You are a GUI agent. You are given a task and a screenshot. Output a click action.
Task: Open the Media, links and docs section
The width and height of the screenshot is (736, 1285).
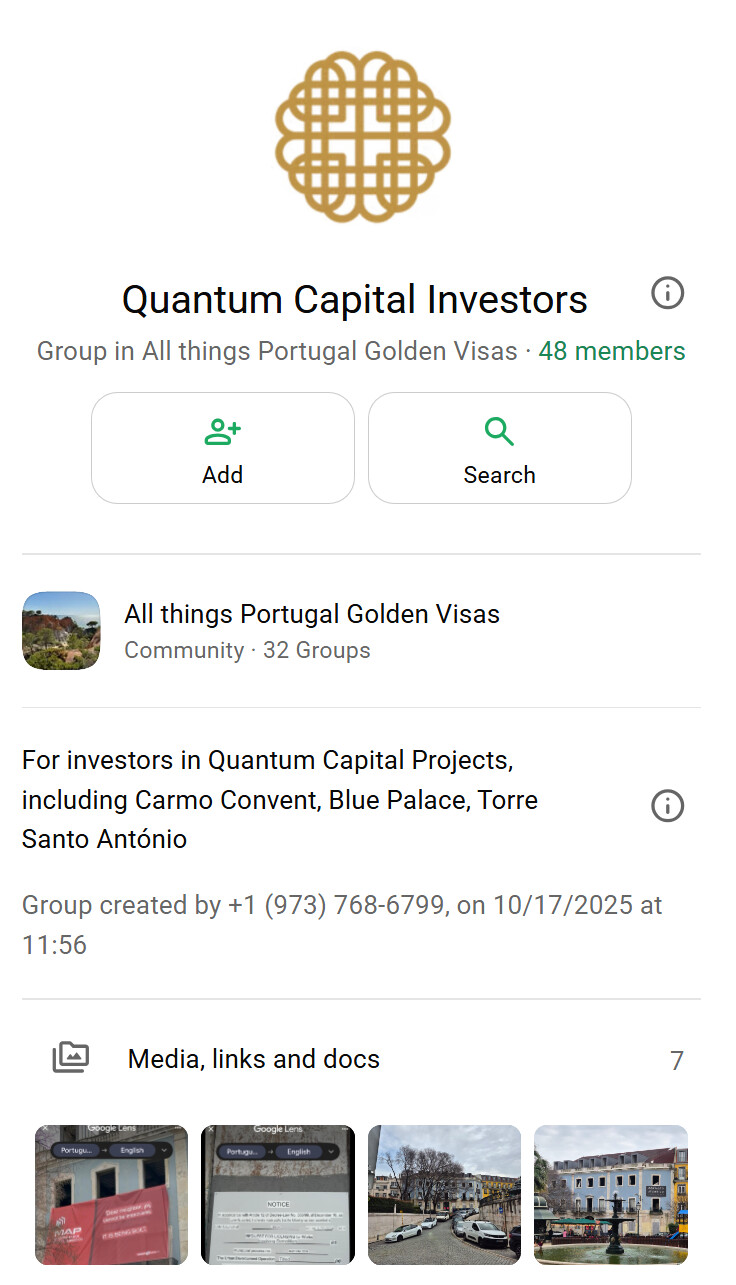point(254,1059)
